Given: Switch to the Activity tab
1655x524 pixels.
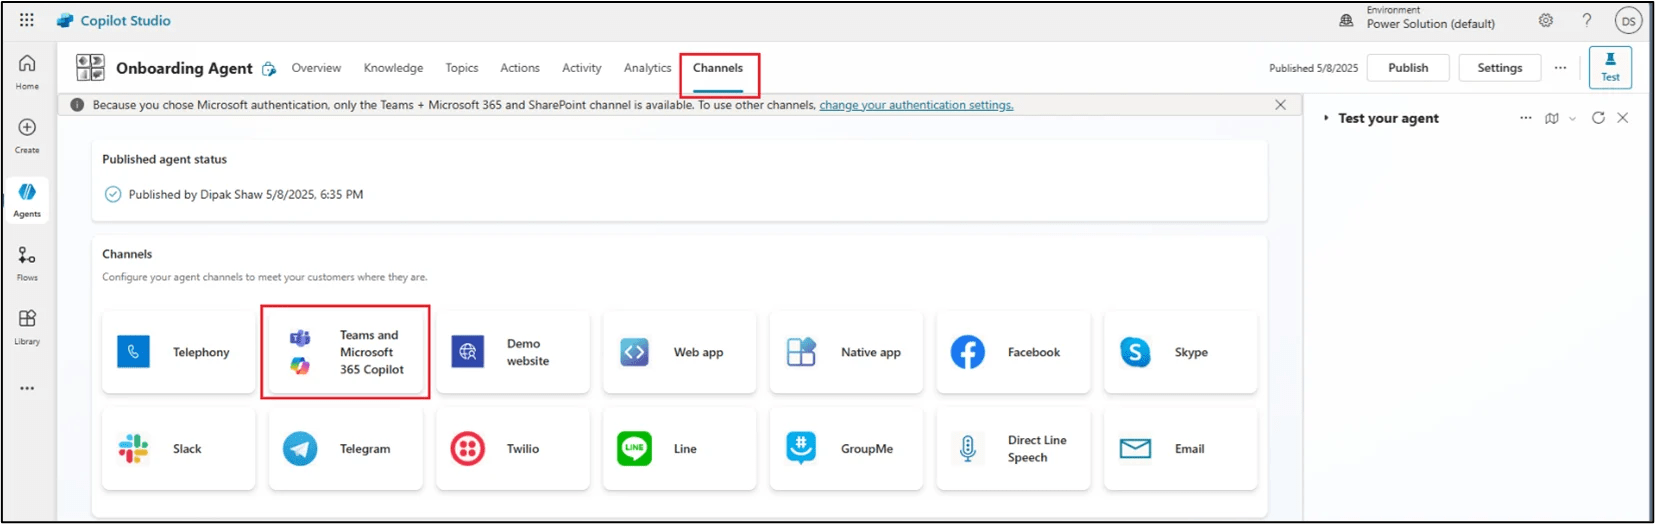Looking at the screenshot, I should pos(582,68).
